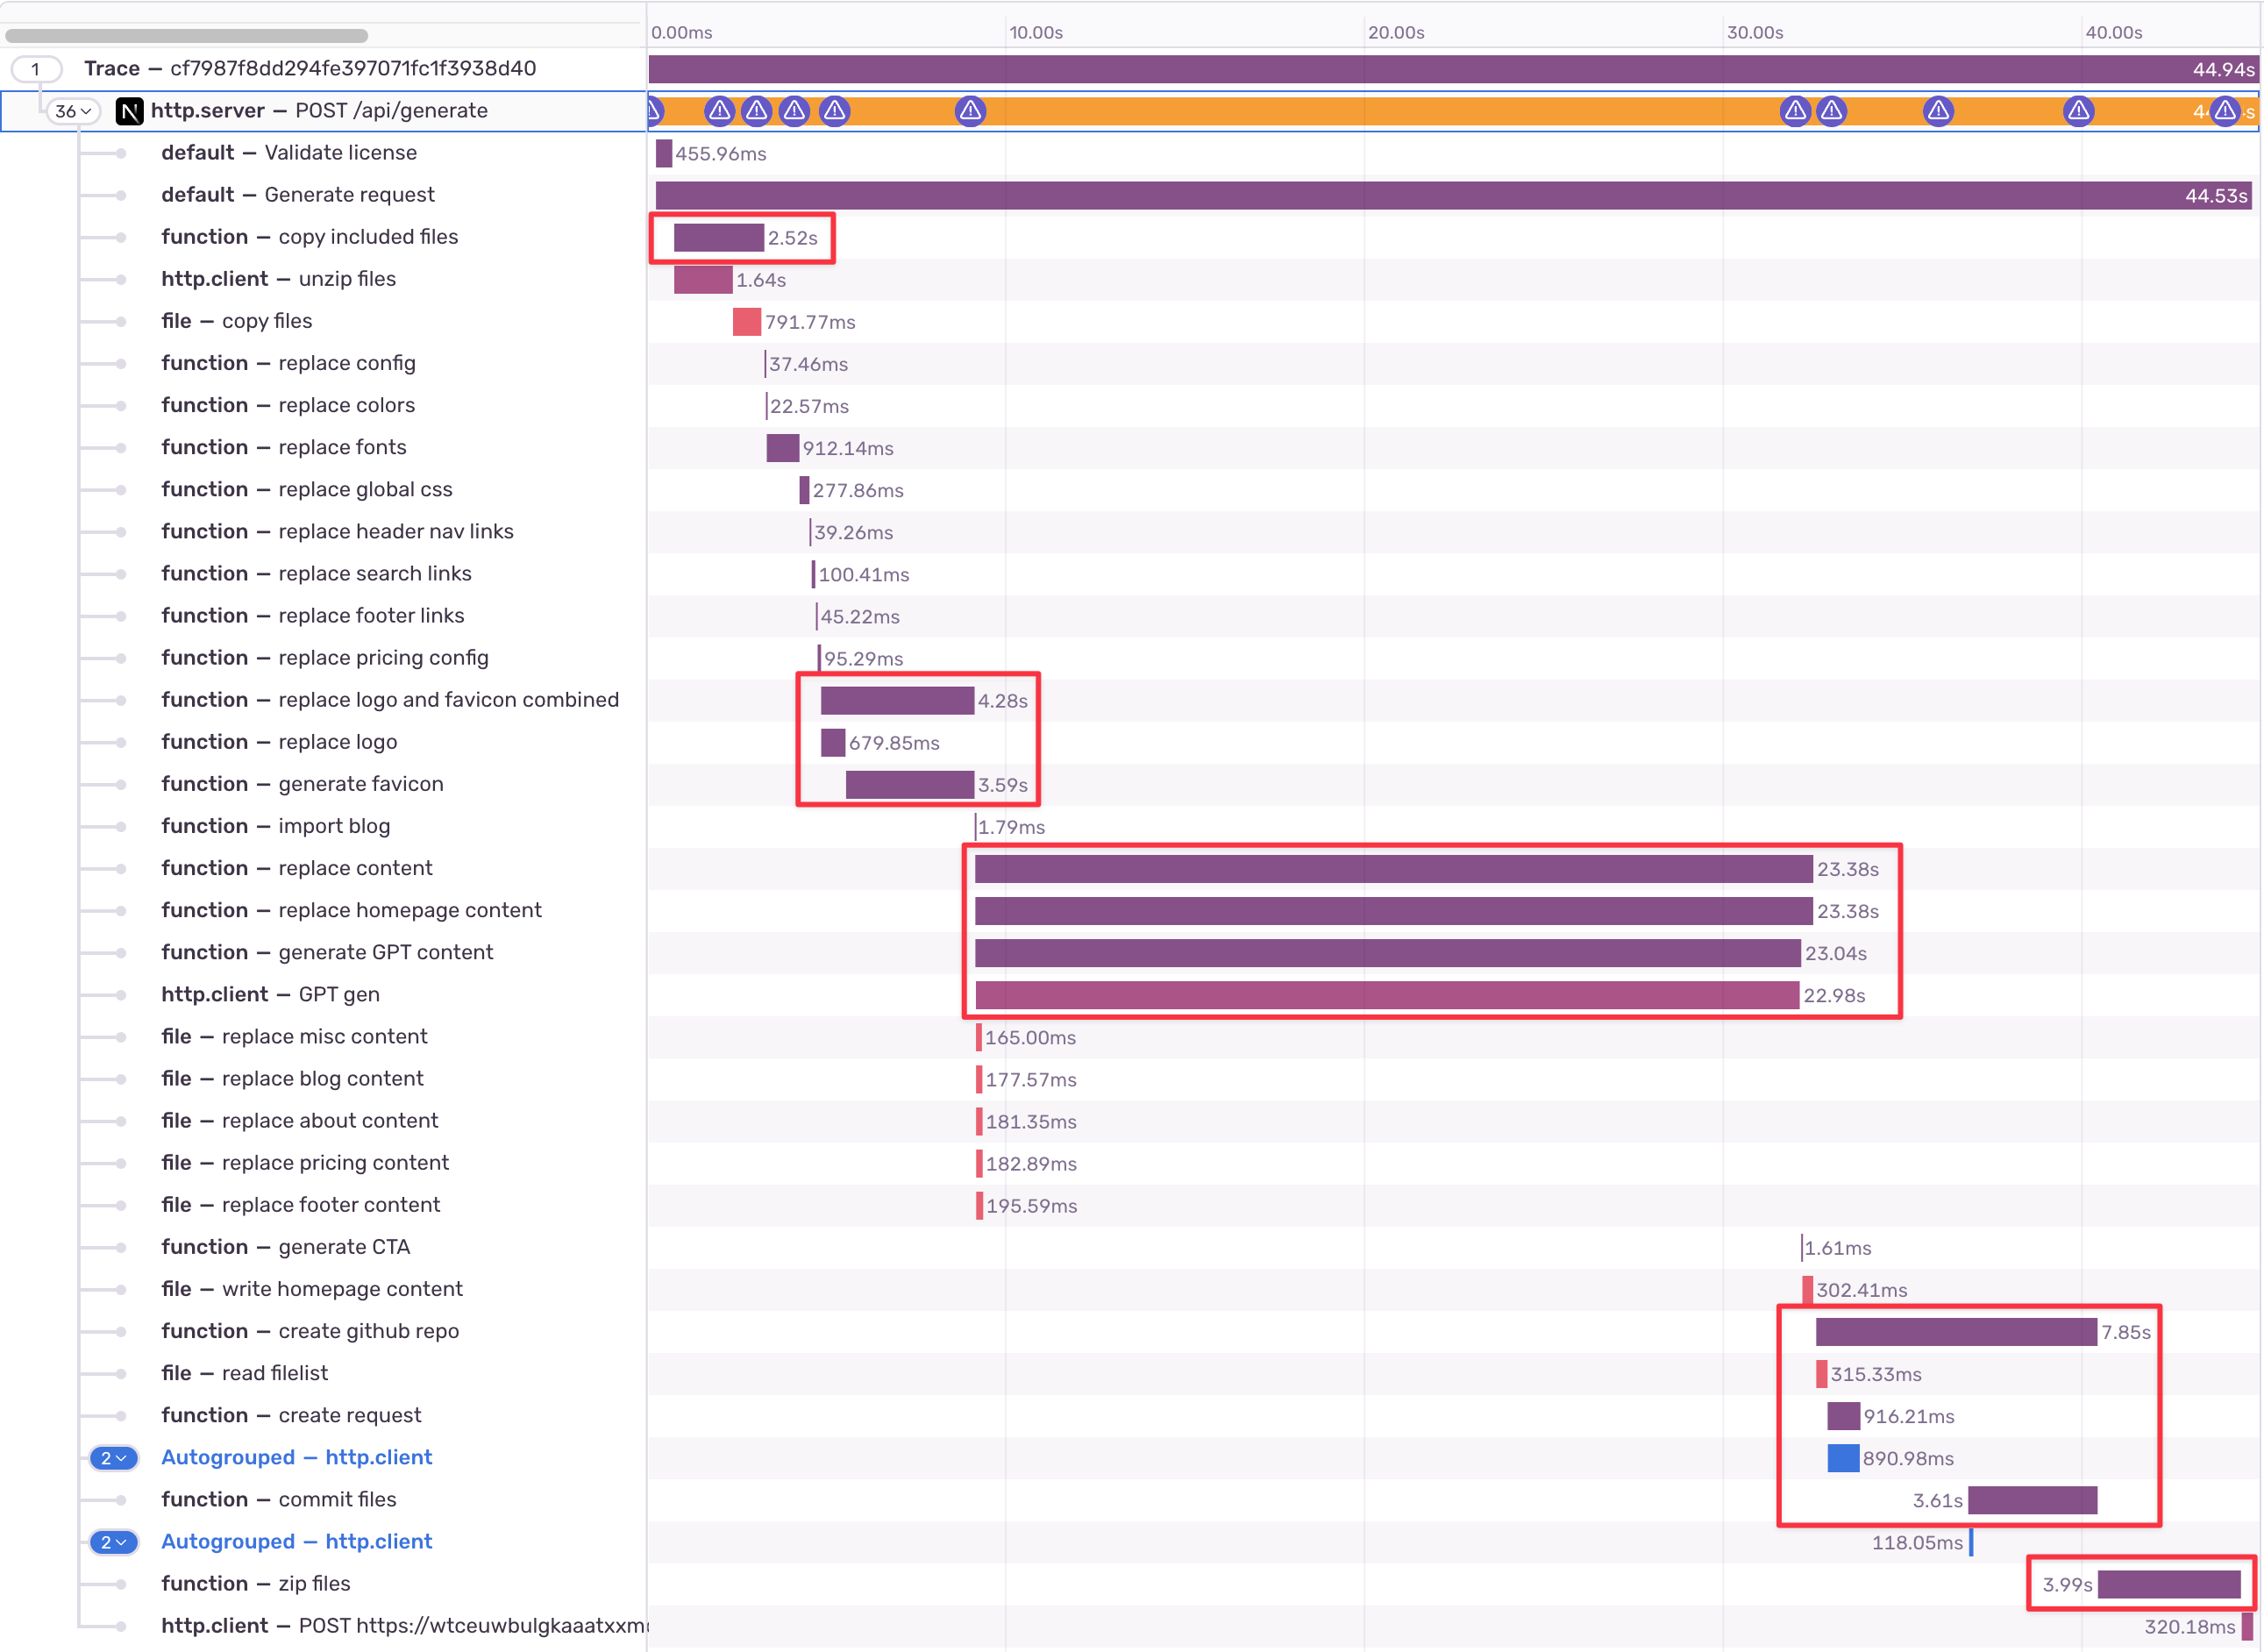Click the Trace root count badge showing 1
Image resolution: width=2264 pixels, height=1652 pixels.
coord(36,69)
